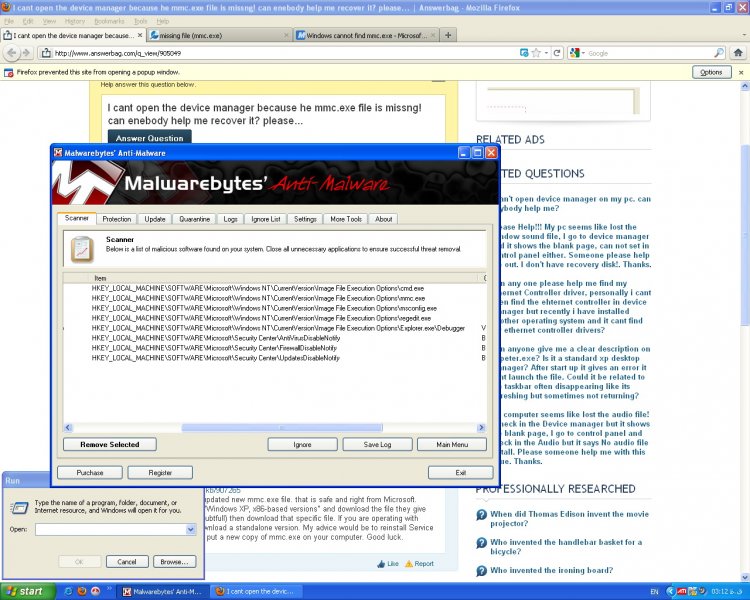Click Options on popup notification bar
Image resolution: width=750 pixels, height=600 pixels.
[x=711, y=72]
